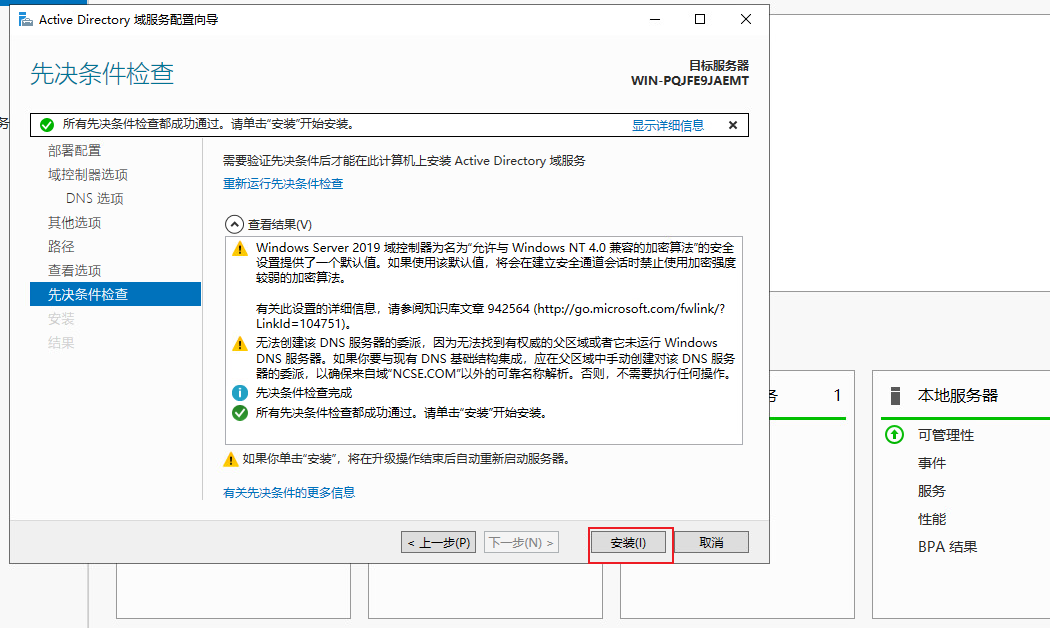Click the 本地服务器 tile server icon
The image size is (1050, 628).
pos(896,395)
